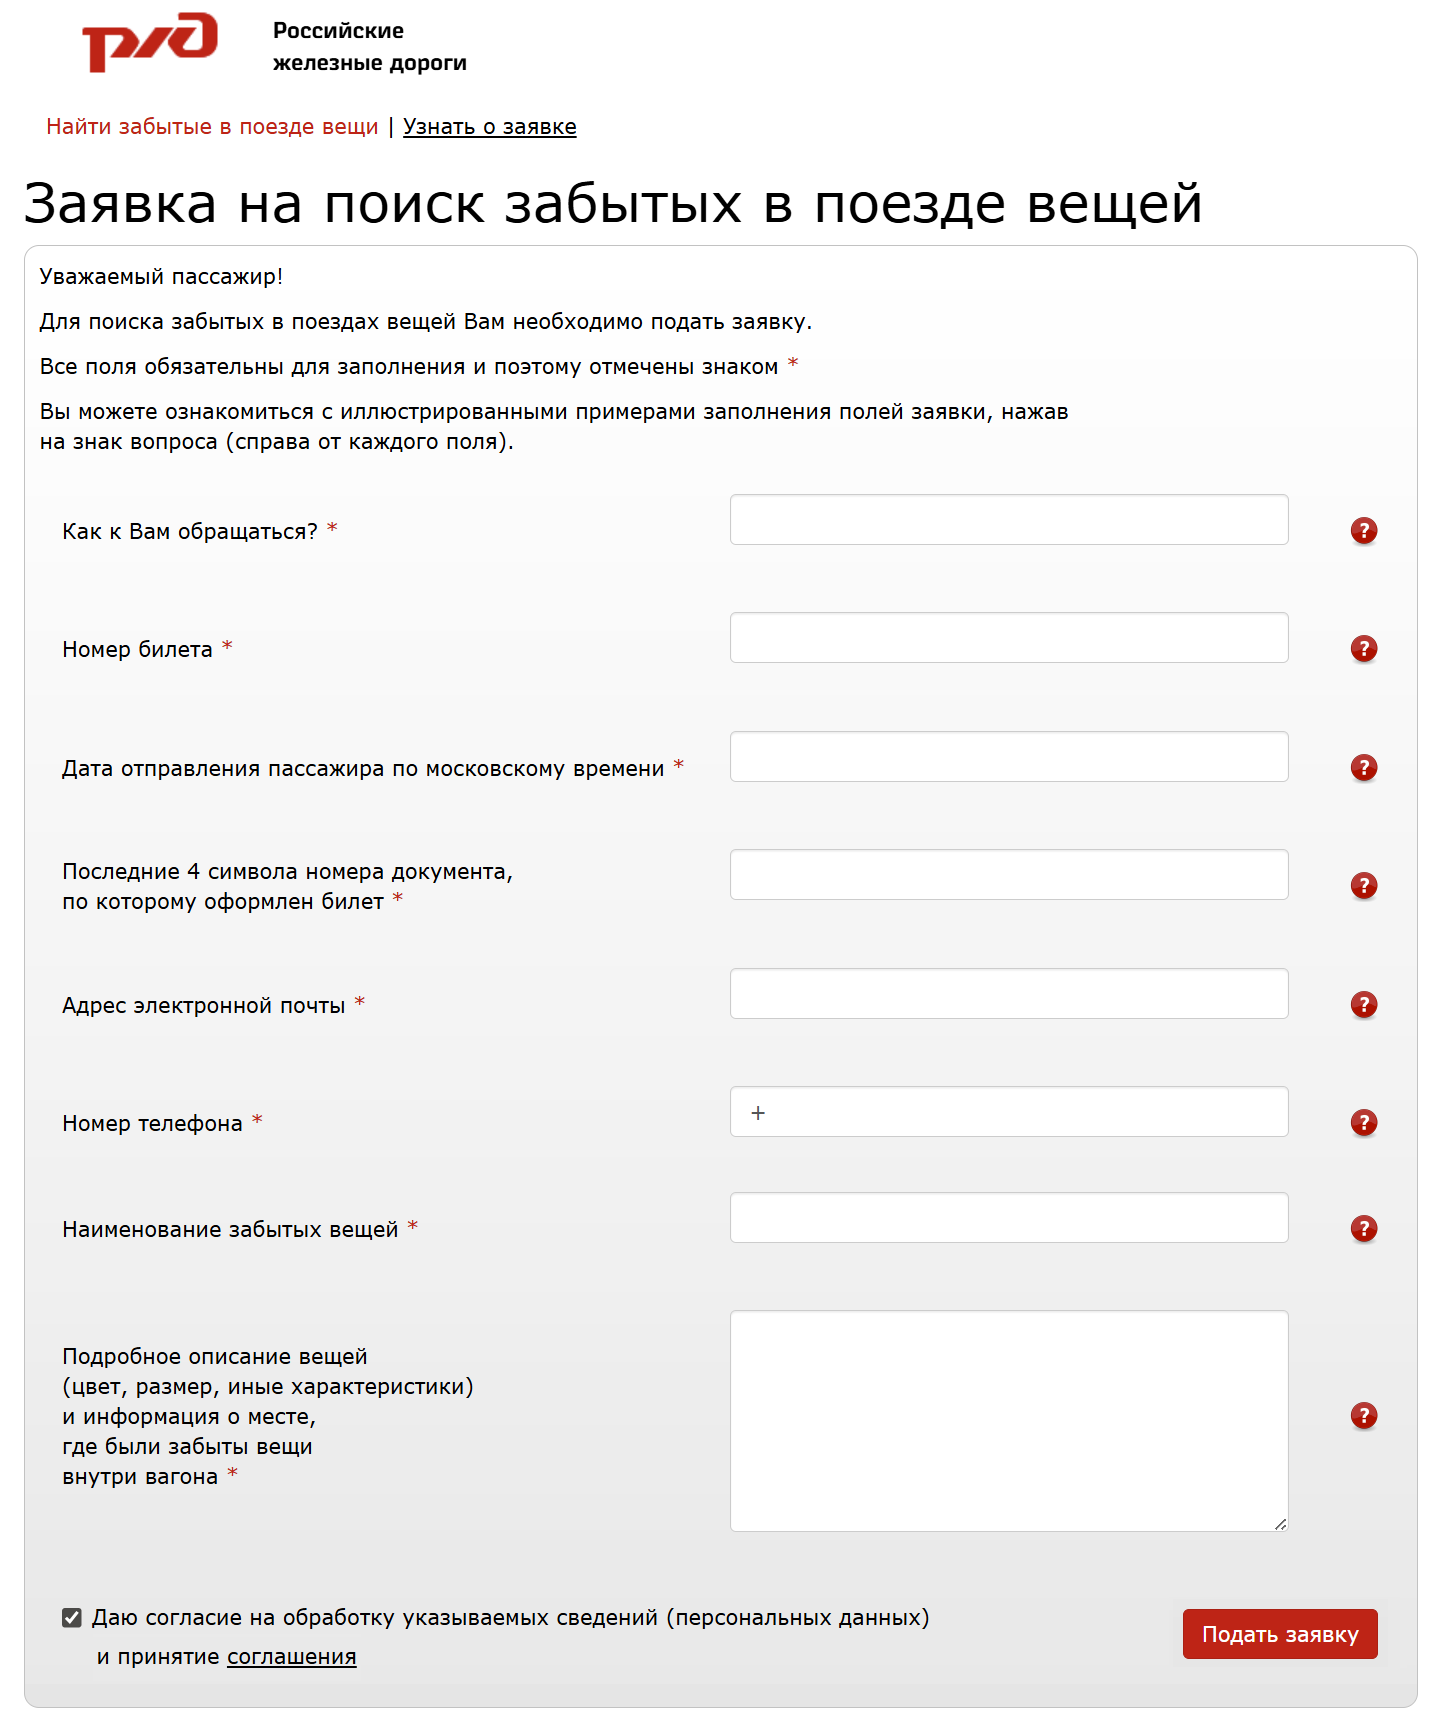View example for forgotten items name field
This screenshot has height=1722, width=1437.
coord(1362,1228)
